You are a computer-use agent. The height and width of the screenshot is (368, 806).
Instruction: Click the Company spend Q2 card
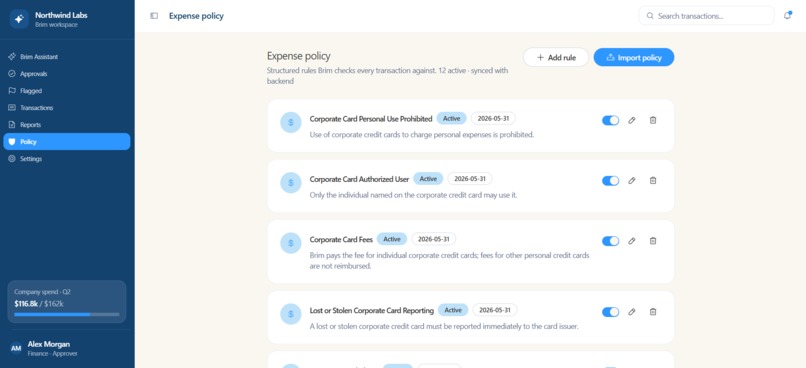(67, 301)
